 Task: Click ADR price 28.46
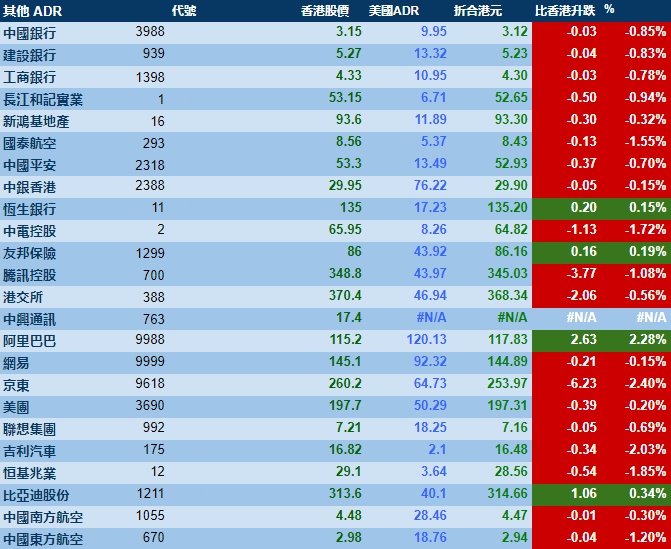[x=430, y=516]
